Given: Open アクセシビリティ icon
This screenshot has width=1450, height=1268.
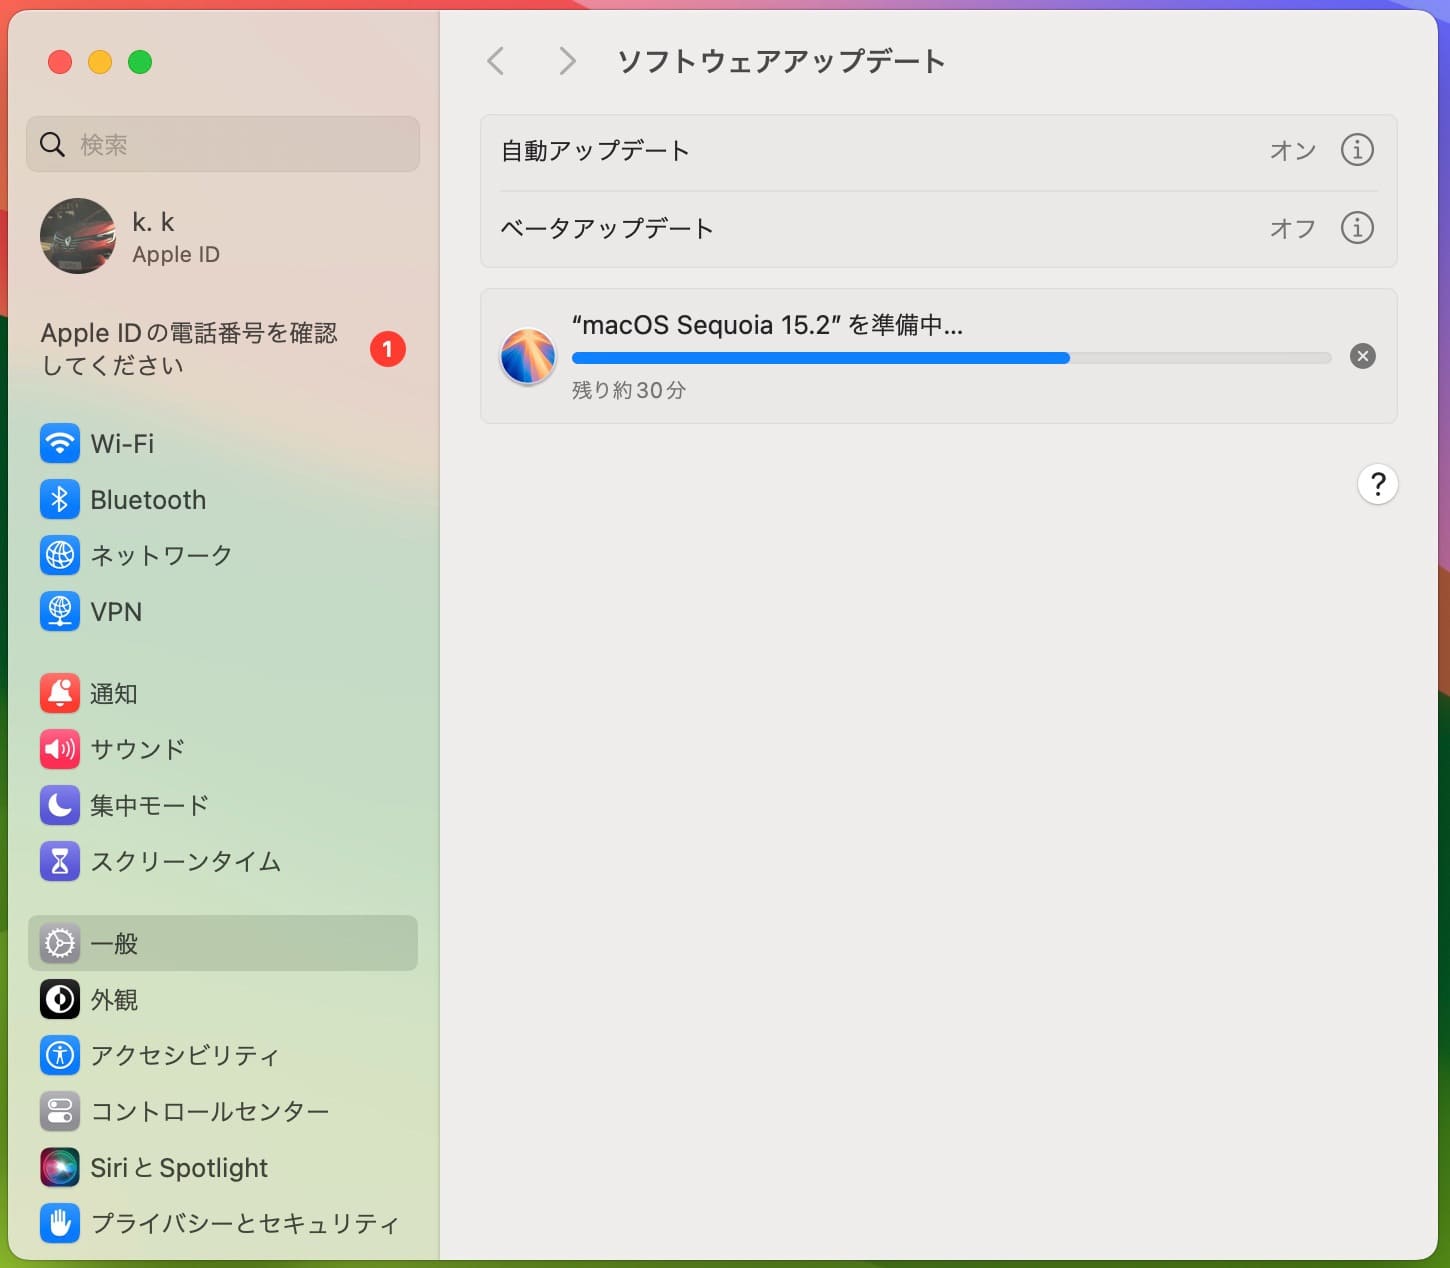Looking at the screenshot, I should [60, 1055].
